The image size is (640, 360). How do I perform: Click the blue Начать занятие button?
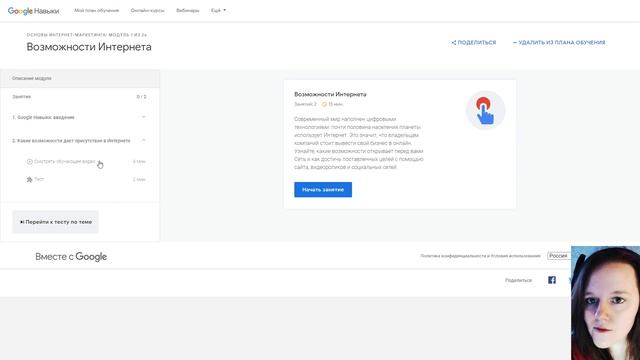click(323, 190)
